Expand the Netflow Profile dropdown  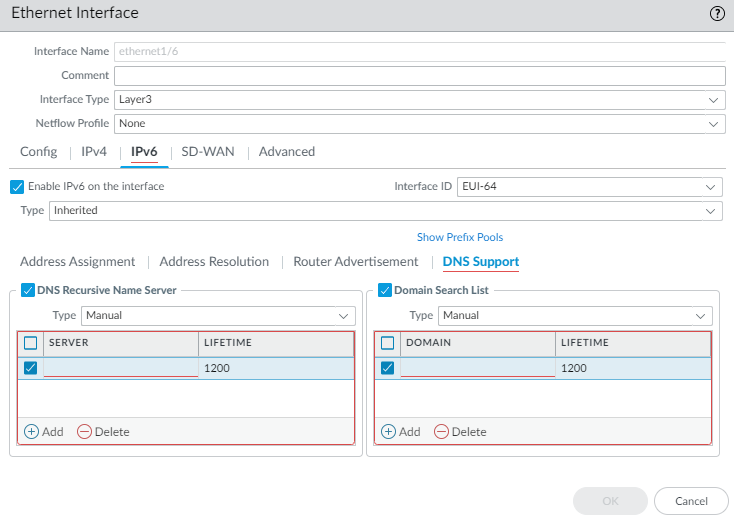pos(419,124)
